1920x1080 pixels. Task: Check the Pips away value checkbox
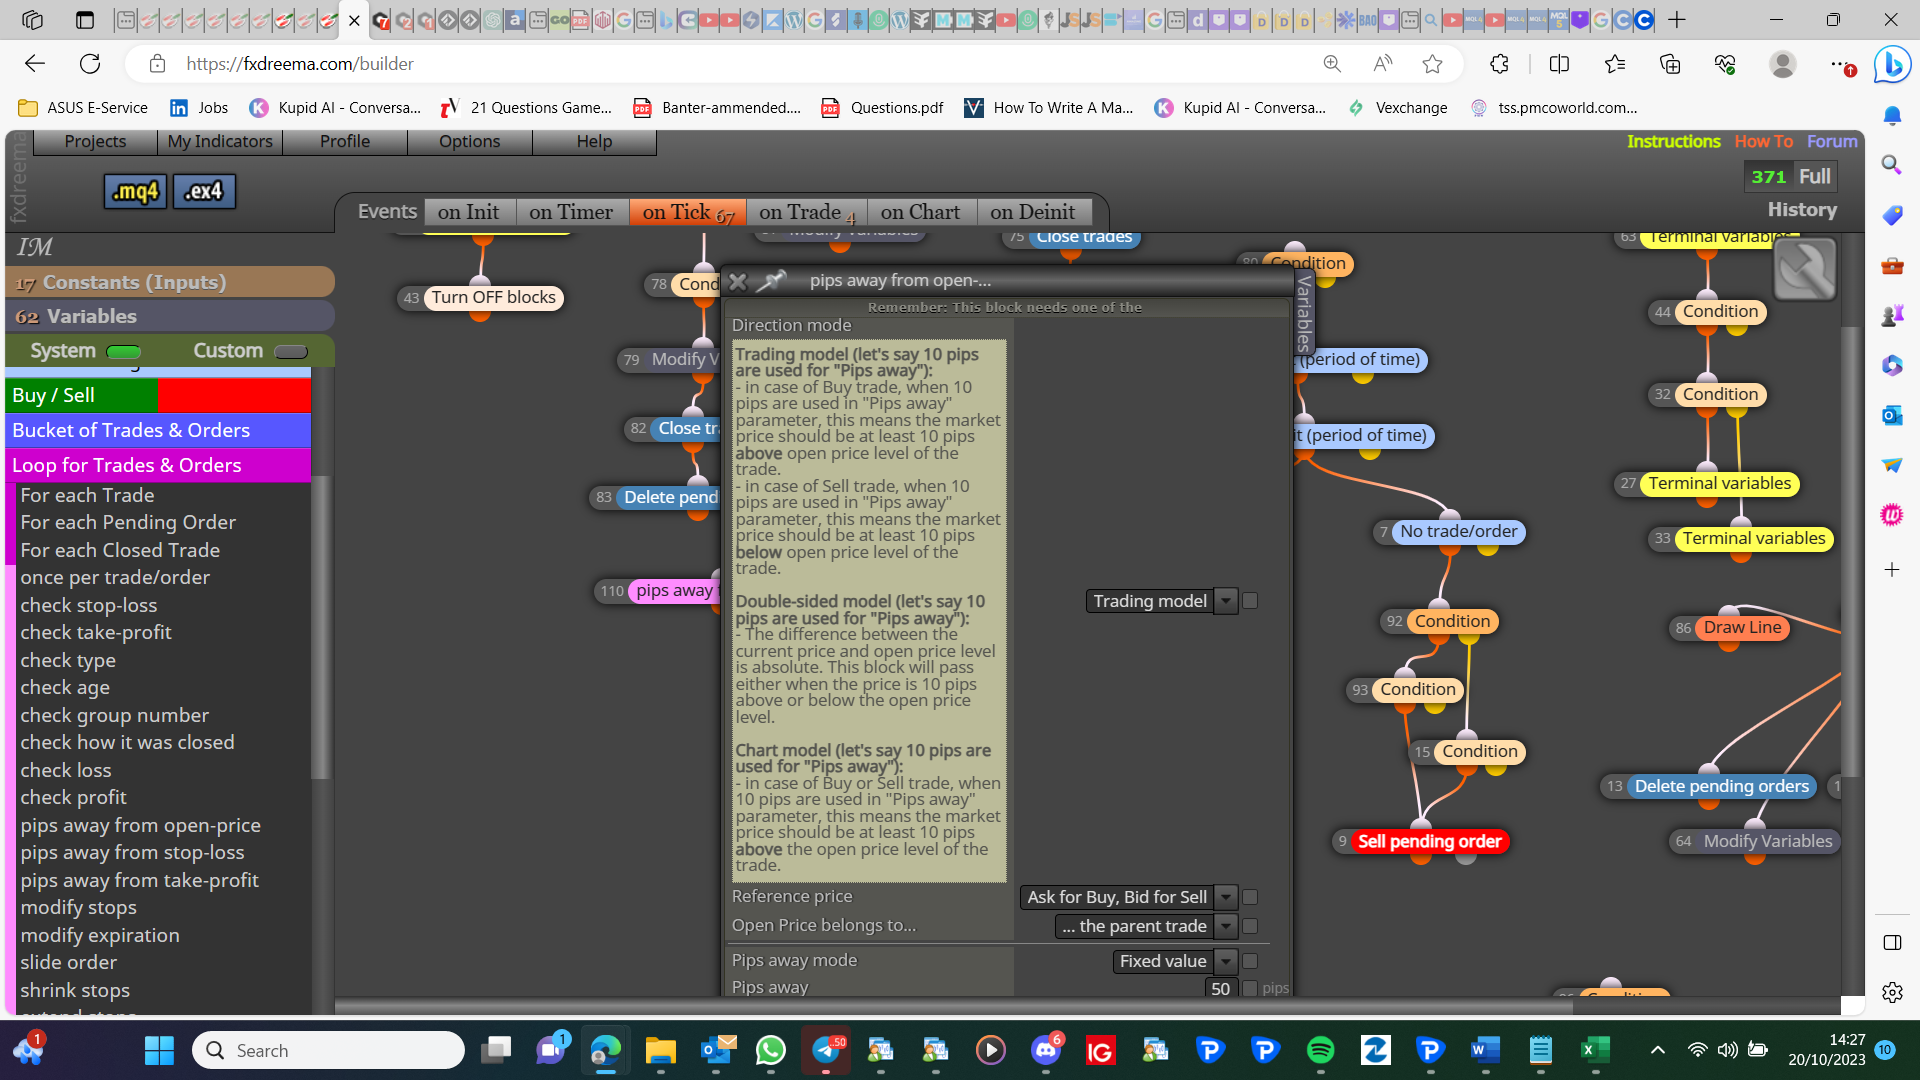click(x=1250, y=989)
